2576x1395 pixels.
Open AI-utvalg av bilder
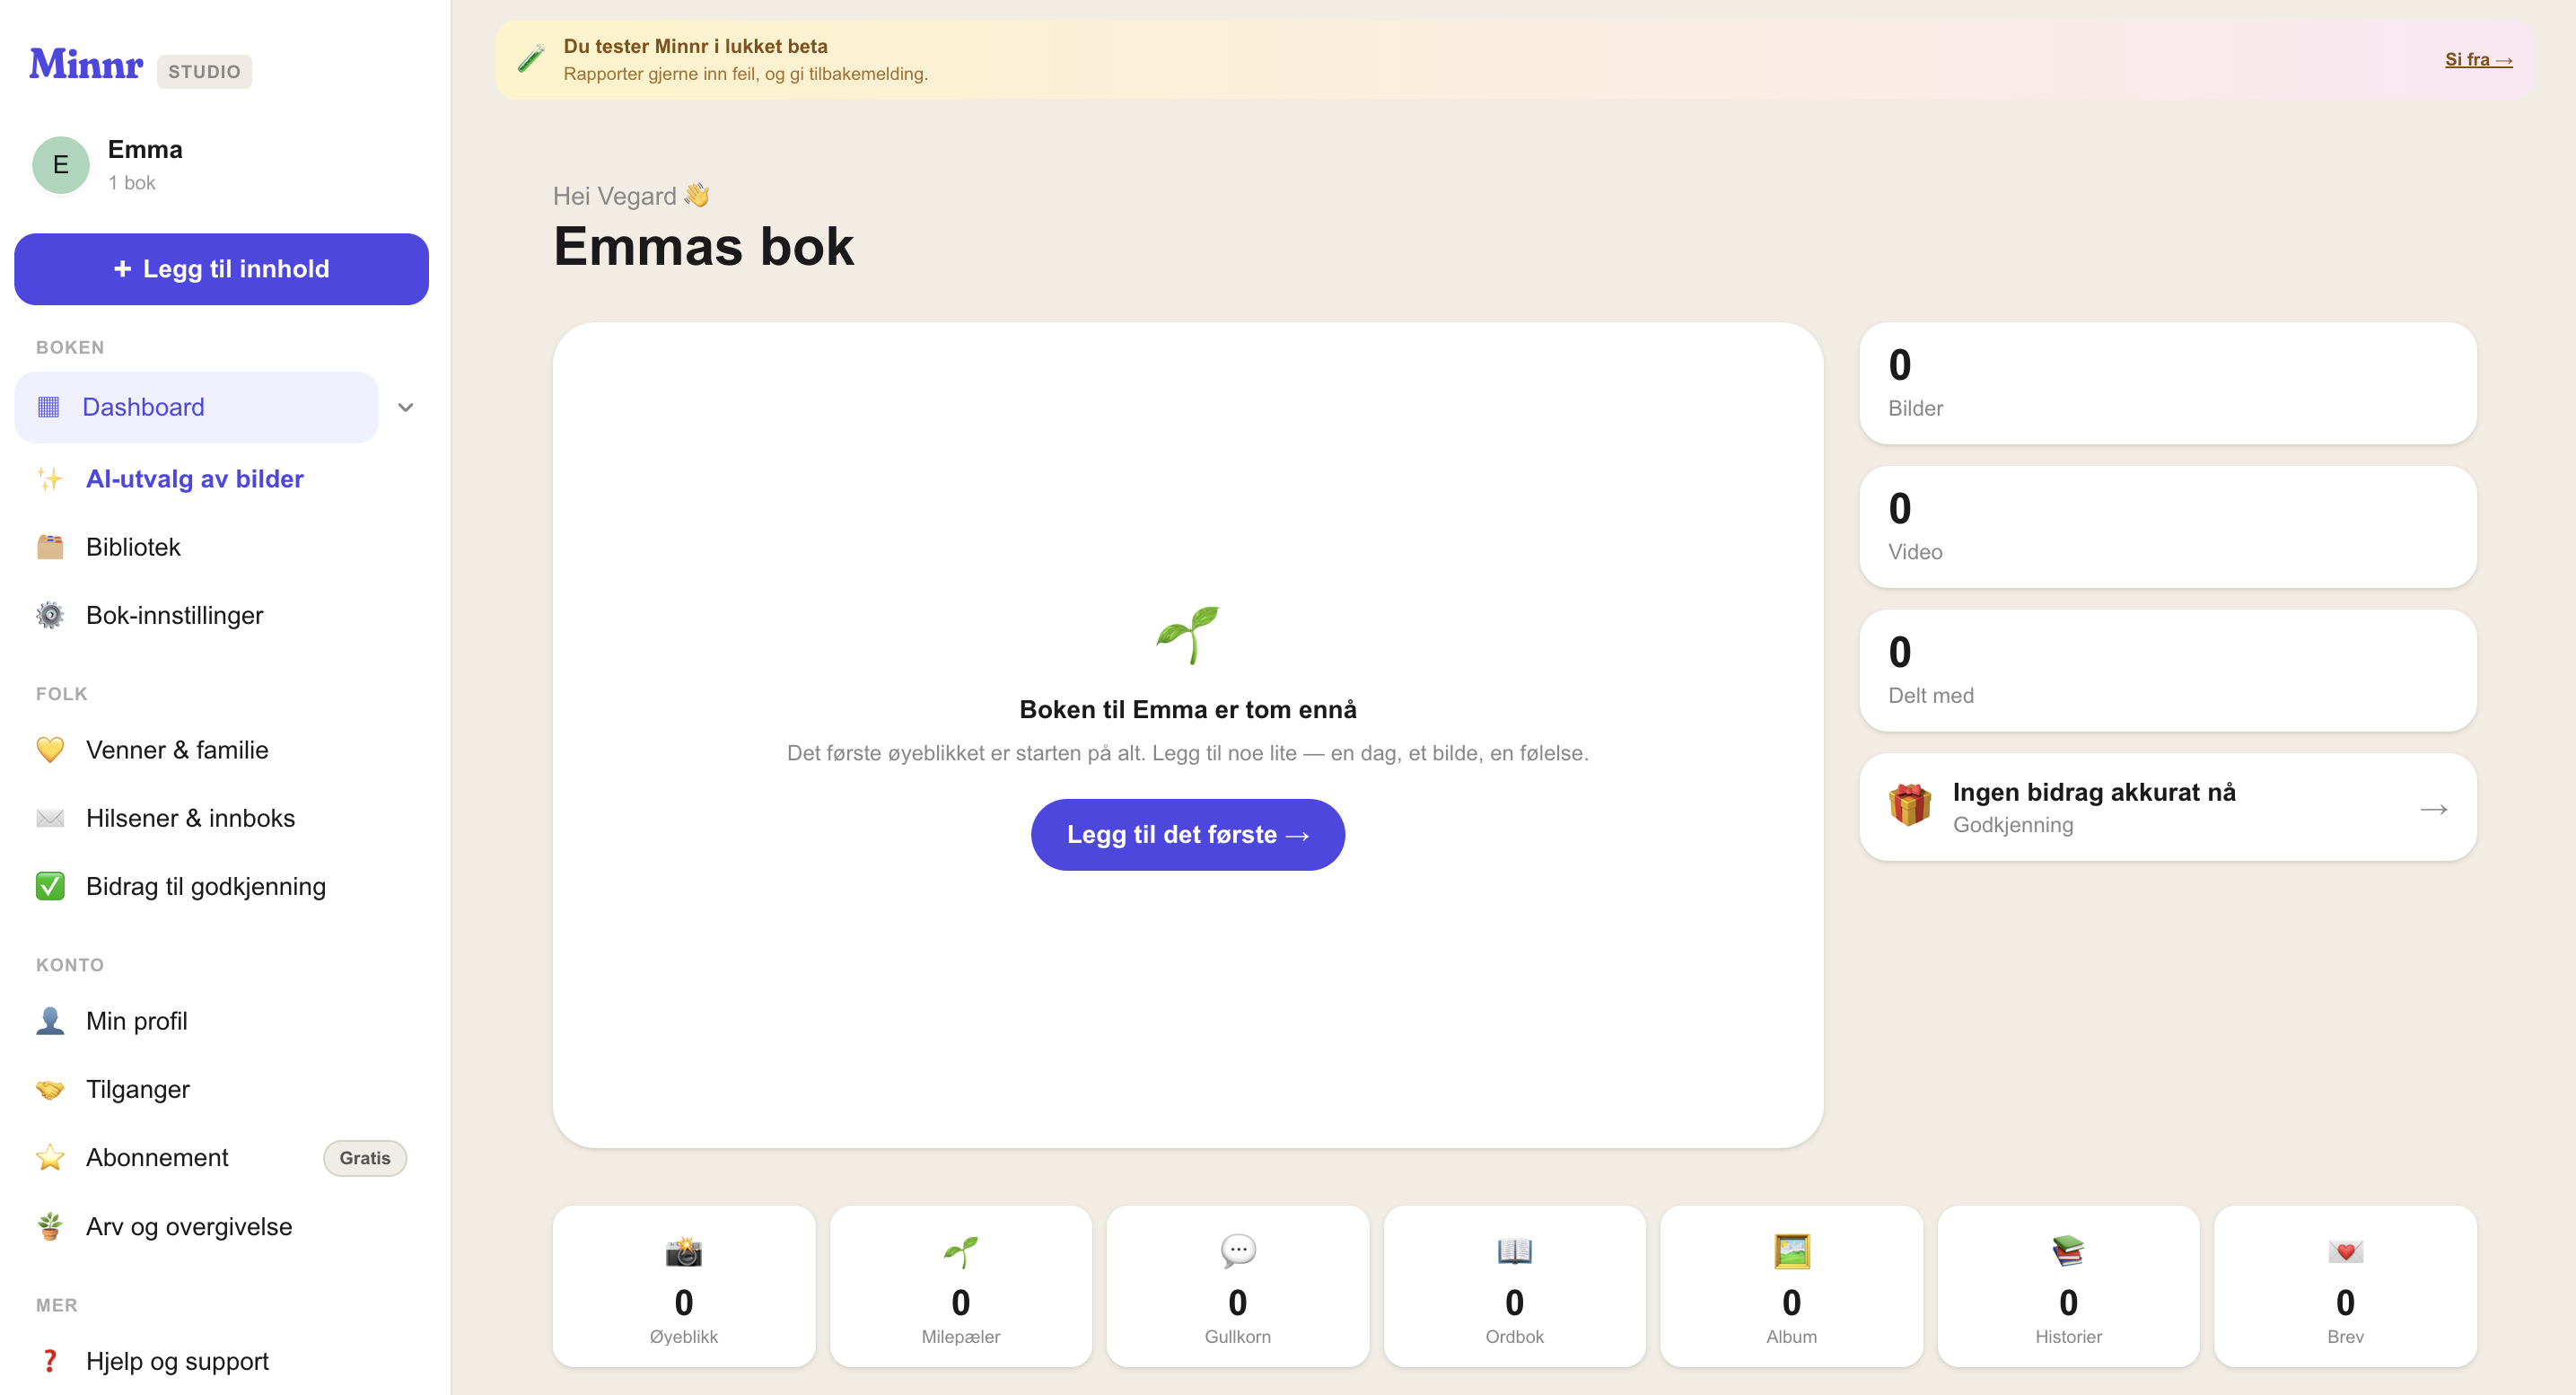tap(221, 479)
